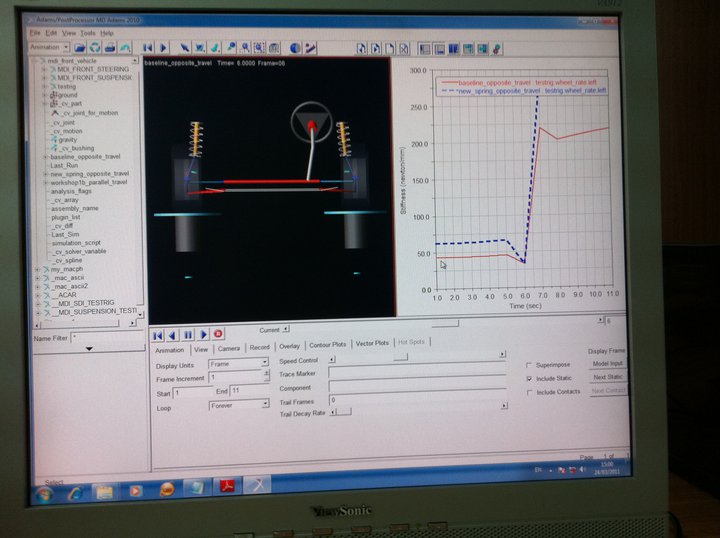
Task: Click the Model Input button
Action: click(x=607, y=364)
